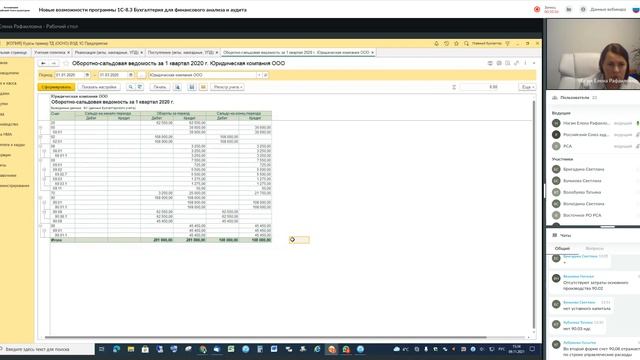Click the Пользователи panel header
The height and width of the screenshot is (360, 640).
pos(575,98)
